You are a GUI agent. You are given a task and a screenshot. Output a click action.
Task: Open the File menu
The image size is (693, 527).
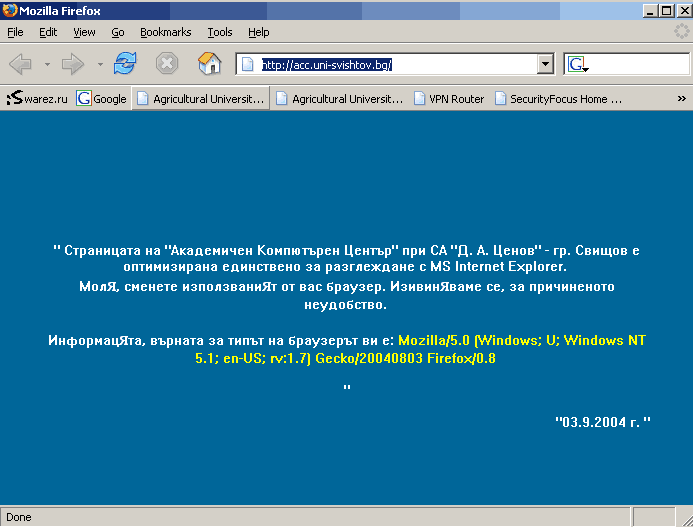(x=15, y=32)
